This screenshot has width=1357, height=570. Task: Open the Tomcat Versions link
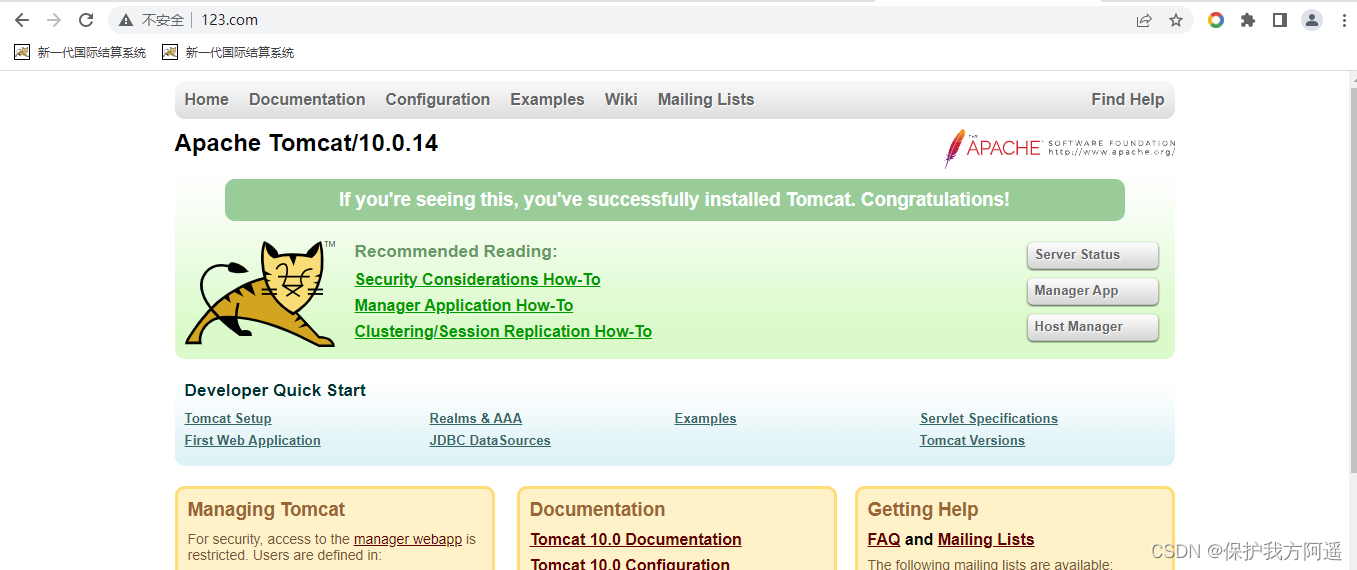coord(972,440)
